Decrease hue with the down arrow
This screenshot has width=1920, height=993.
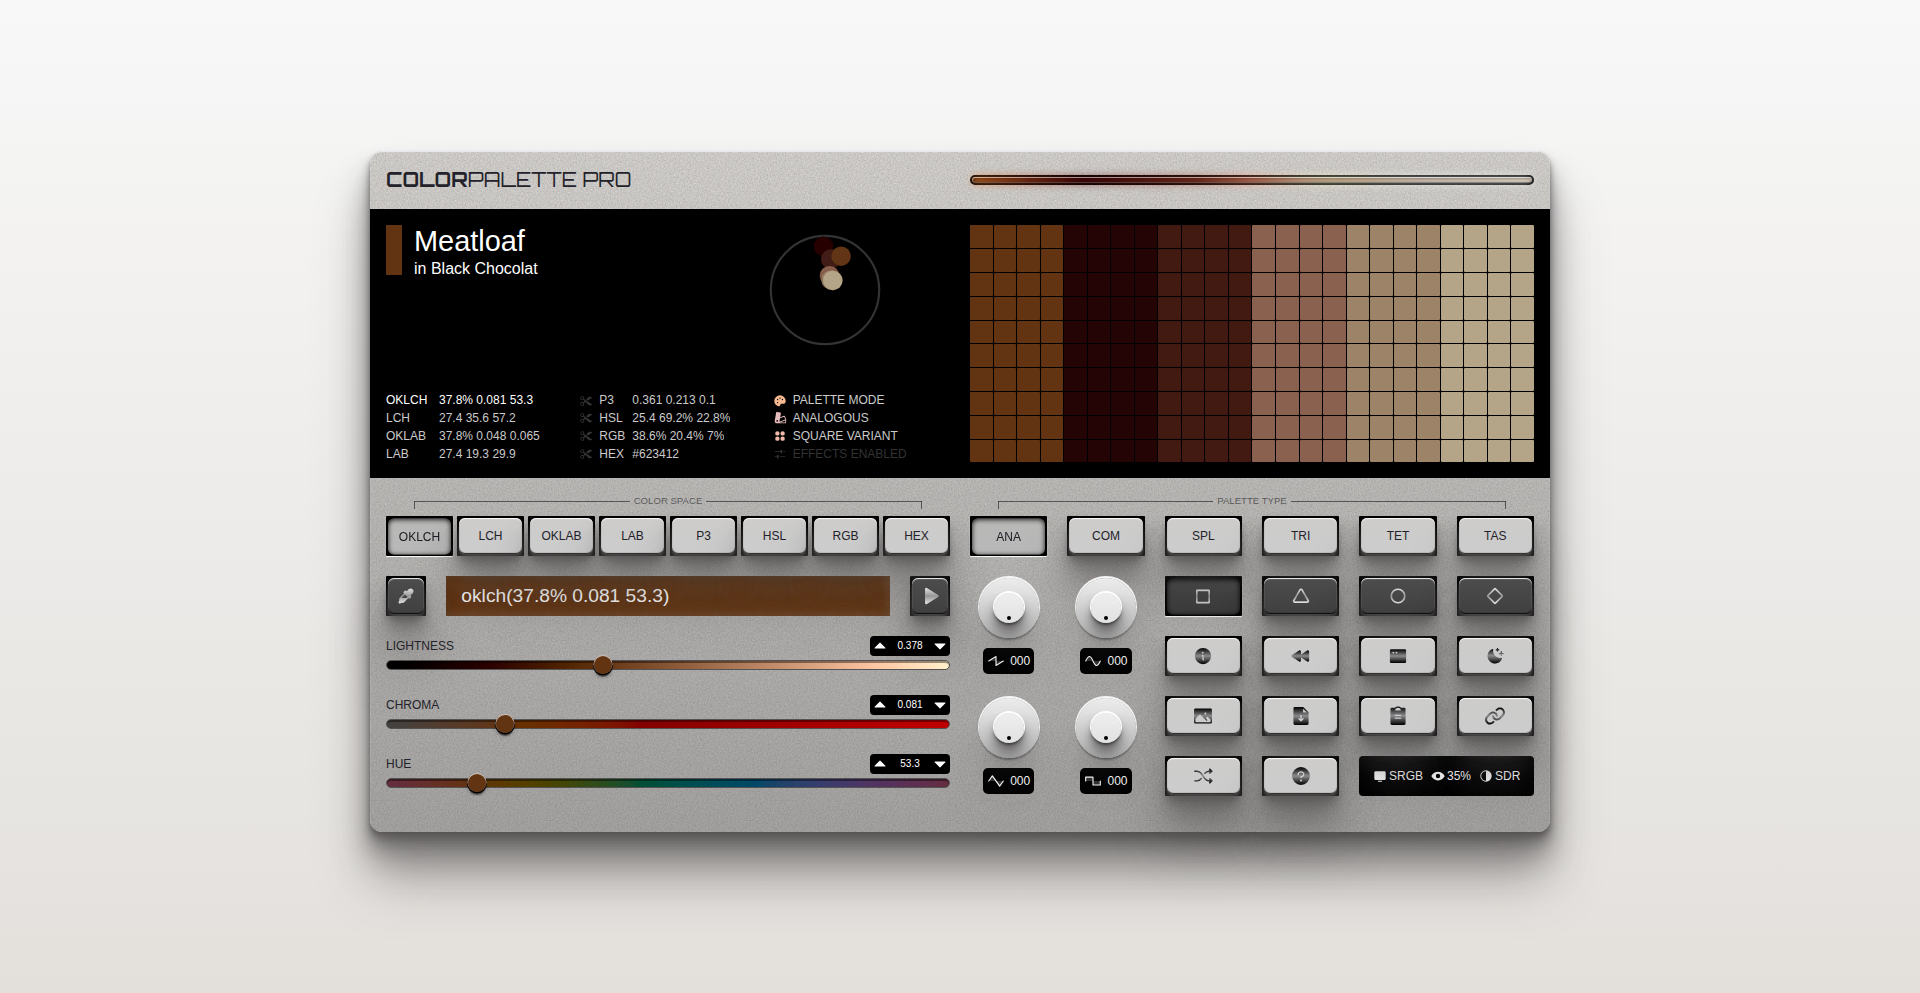pyautogui.click(x=940, y=764)
